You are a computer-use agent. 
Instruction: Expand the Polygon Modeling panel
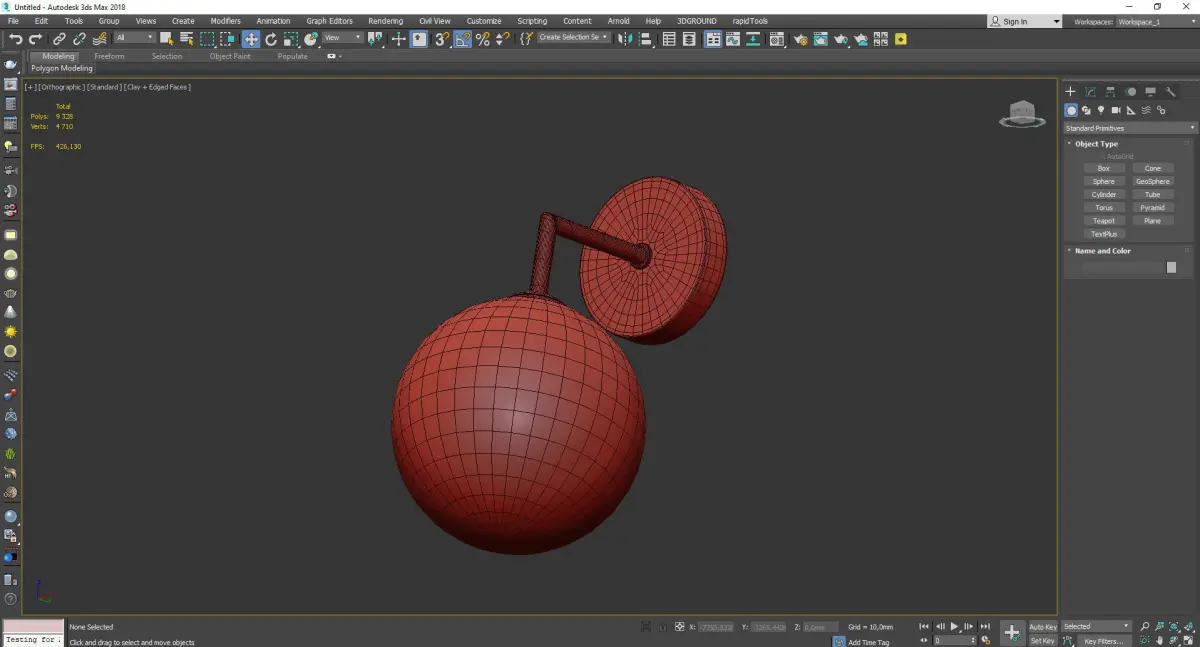click(x=61, y=68)
